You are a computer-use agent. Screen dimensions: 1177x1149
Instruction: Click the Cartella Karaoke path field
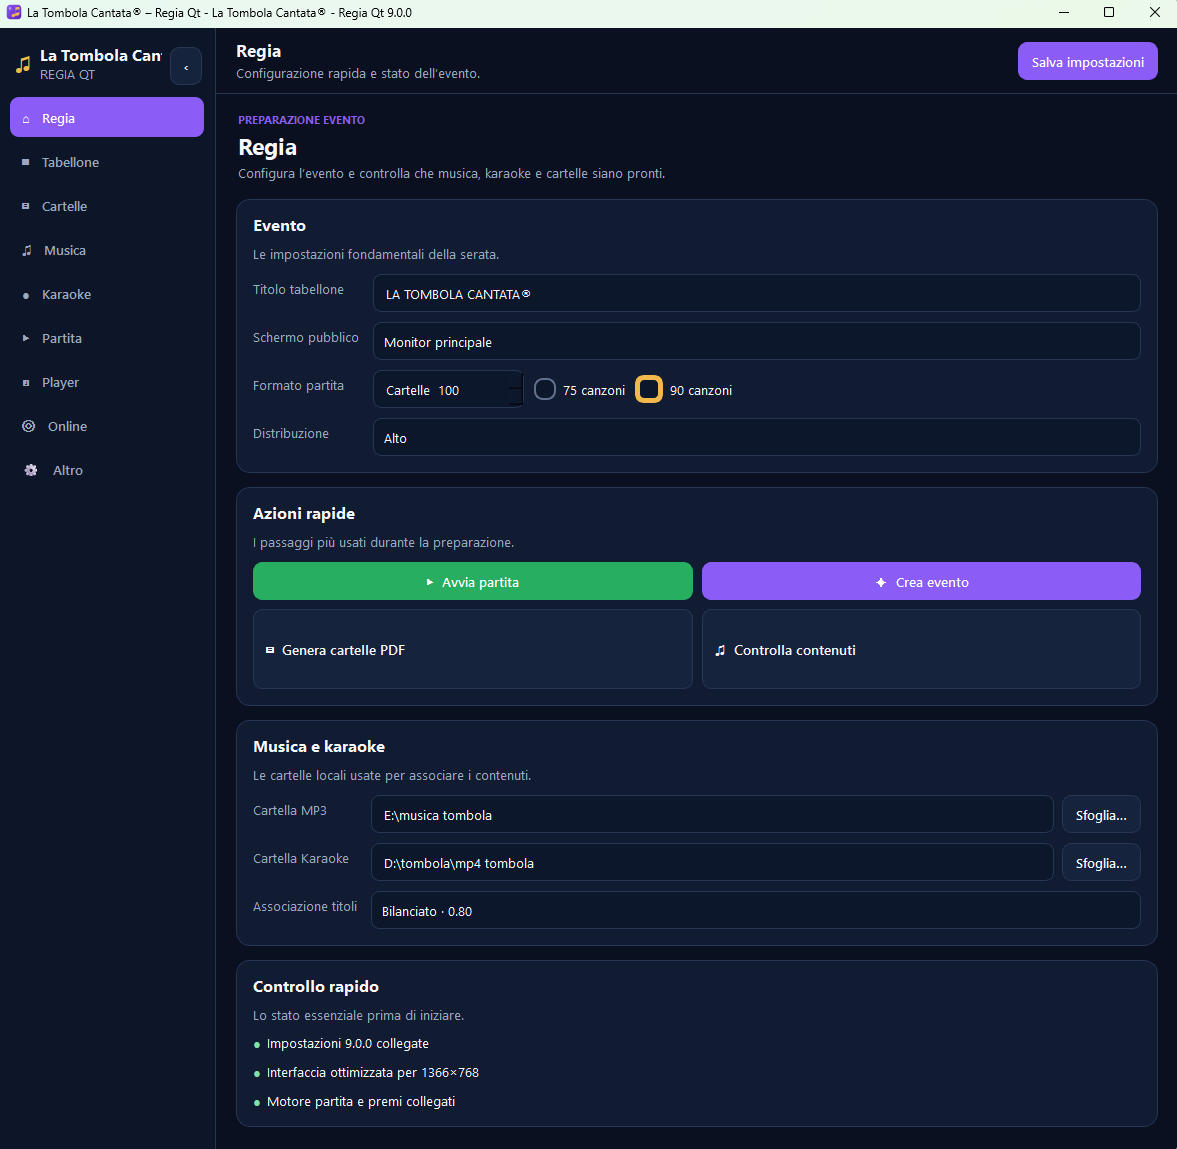pos(712,863)
